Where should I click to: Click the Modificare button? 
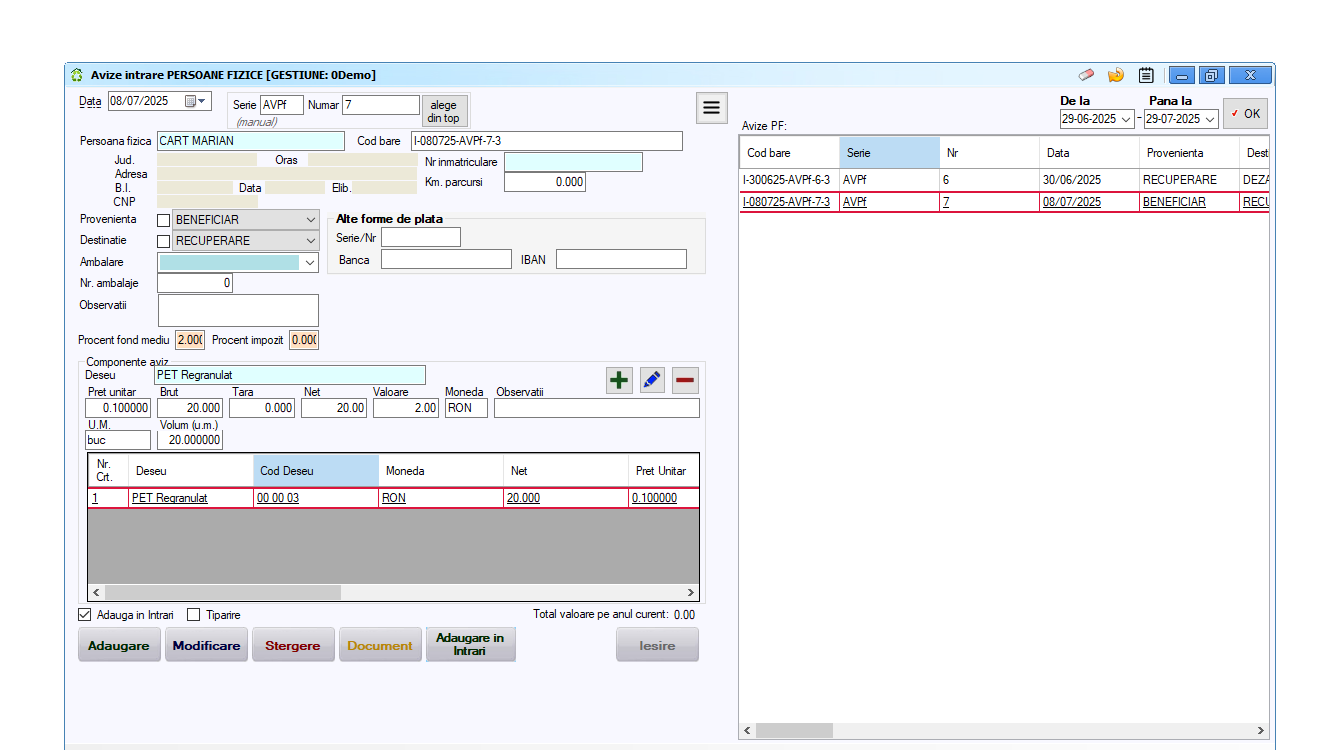pyautogui.click(x=206, y=646)
